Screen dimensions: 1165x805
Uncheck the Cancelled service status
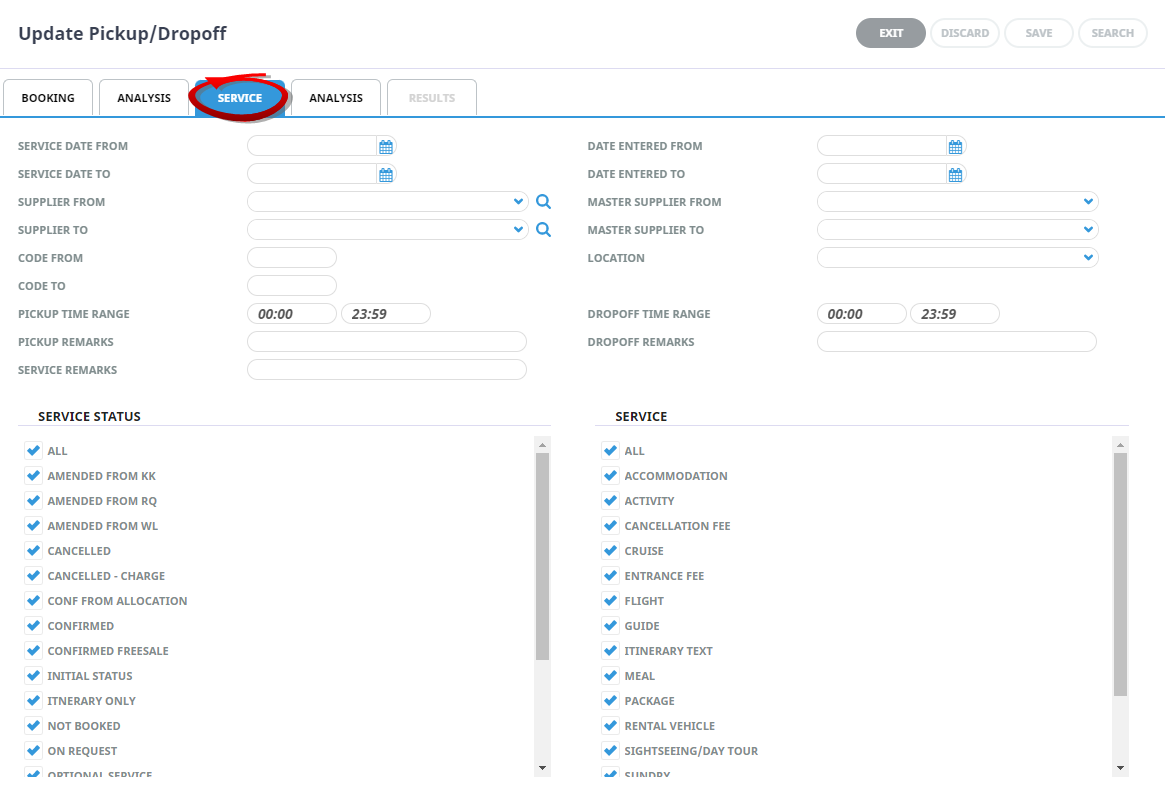34,551
